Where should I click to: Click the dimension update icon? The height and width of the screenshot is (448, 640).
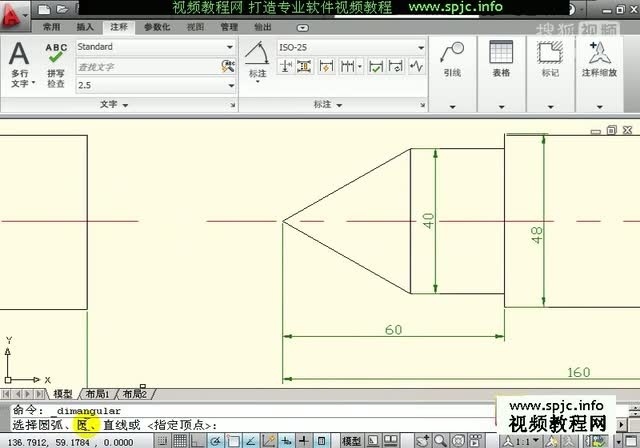(396, 66)
